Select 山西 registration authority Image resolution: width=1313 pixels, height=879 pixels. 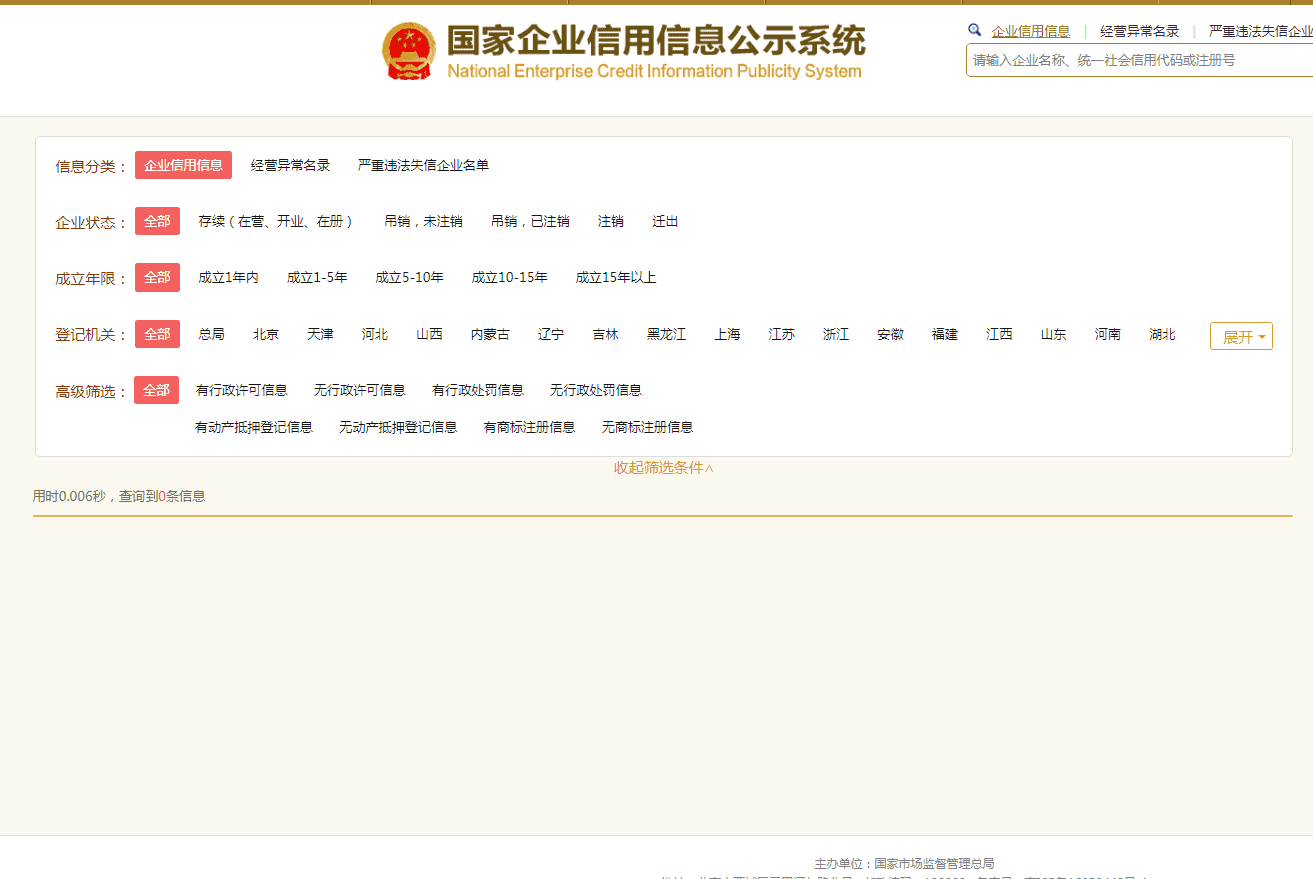click(x=429, y=334)
